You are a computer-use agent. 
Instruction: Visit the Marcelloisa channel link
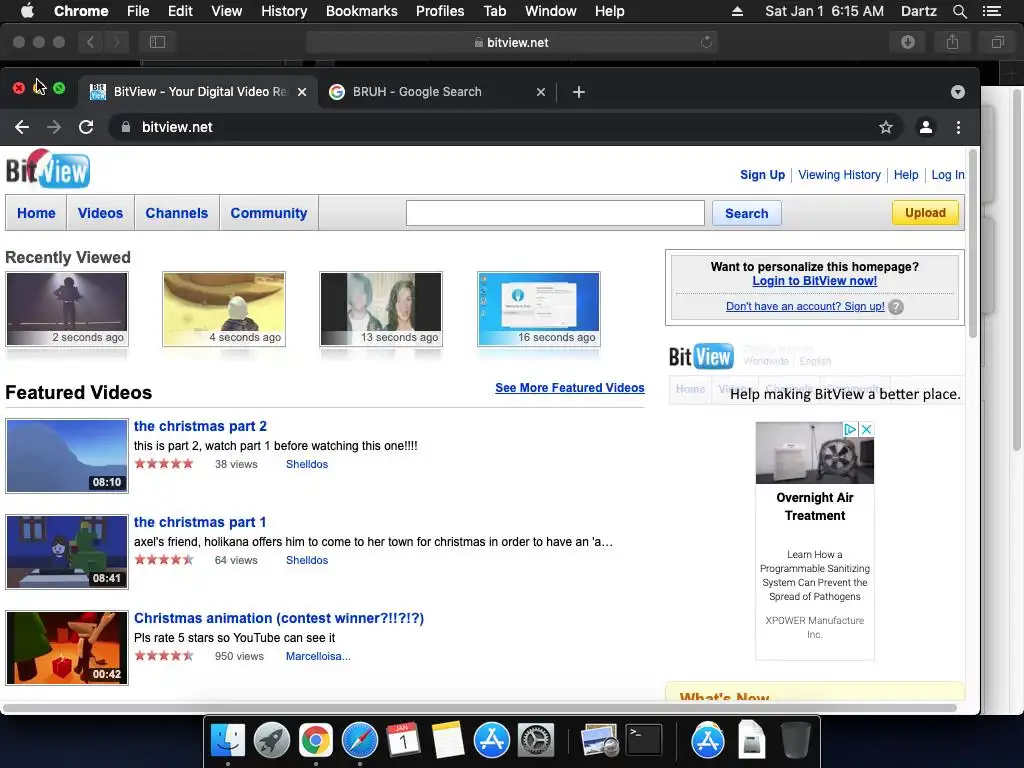[x=318, y=656]
